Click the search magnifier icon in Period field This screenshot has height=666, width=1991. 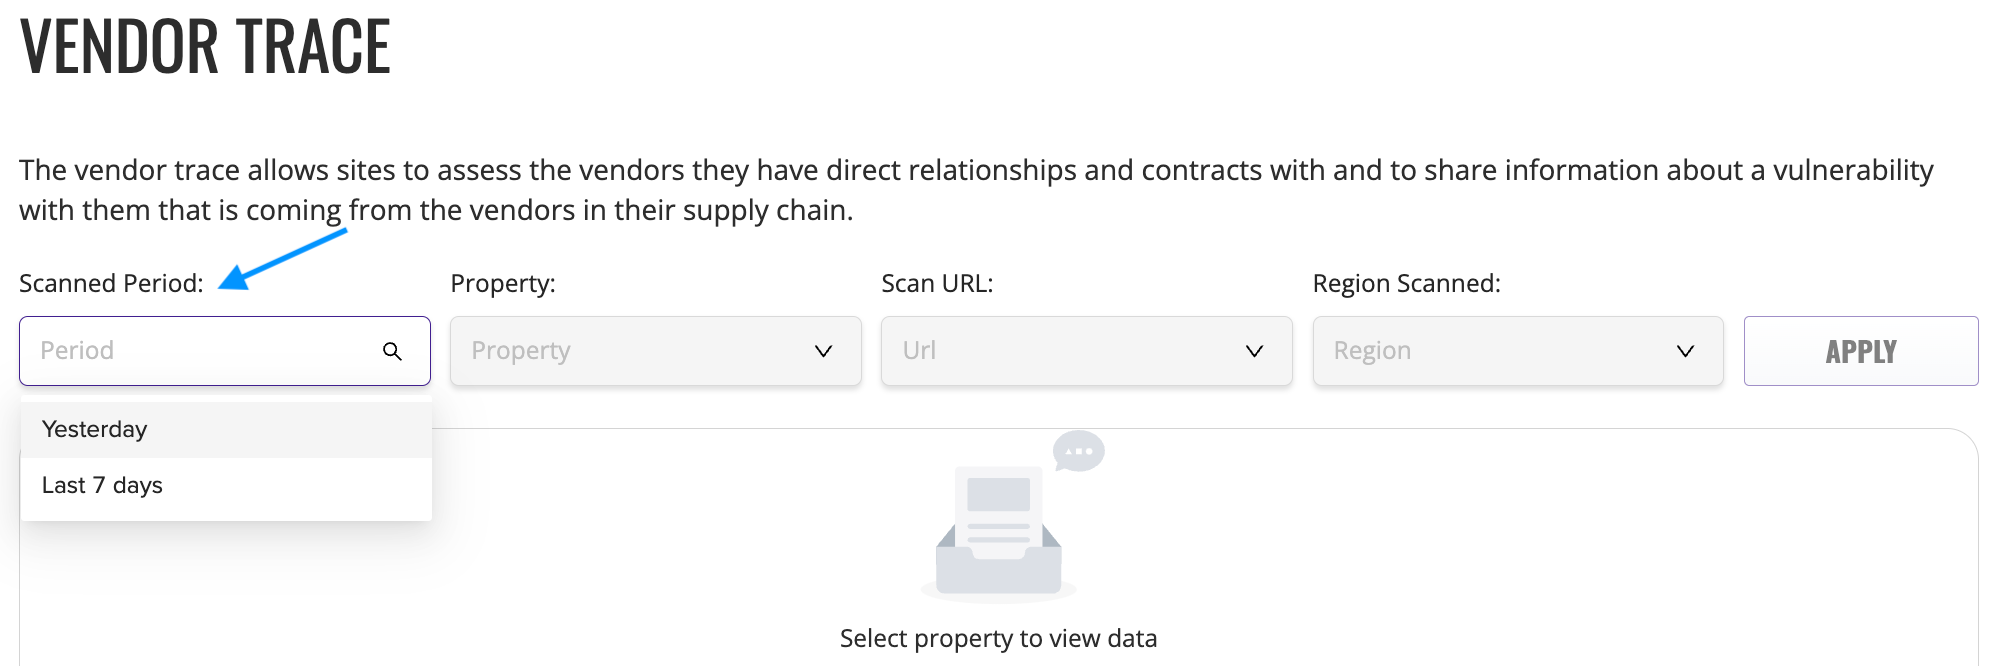(x=392, y=351)
